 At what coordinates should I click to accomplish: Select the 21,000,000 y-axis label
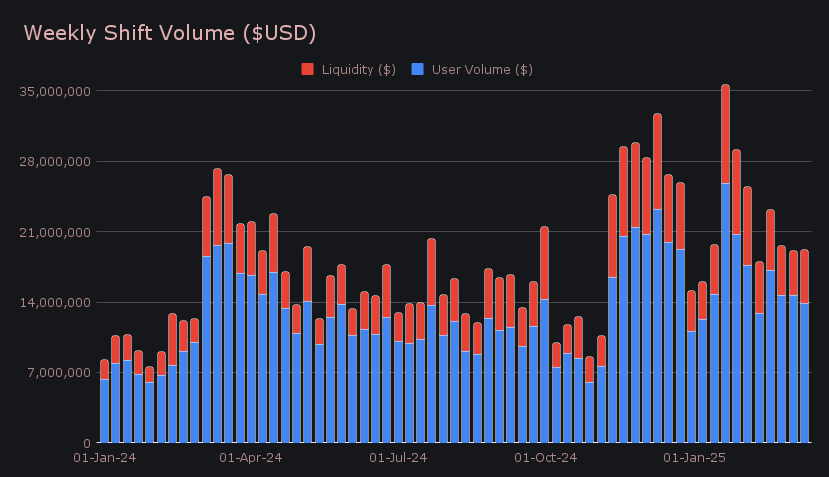[x=56, y=232]
